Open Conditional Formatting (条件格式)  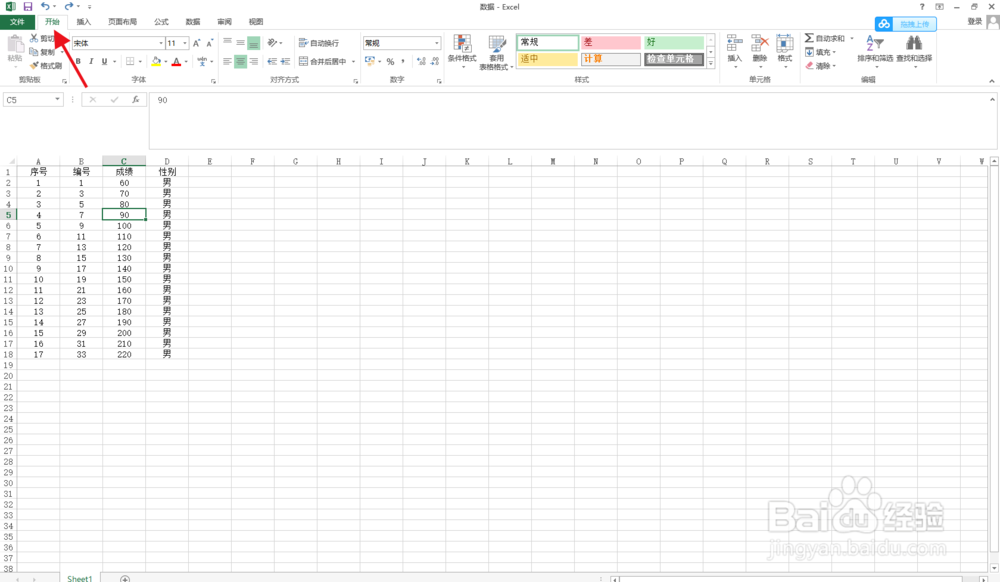click(462, 52)
